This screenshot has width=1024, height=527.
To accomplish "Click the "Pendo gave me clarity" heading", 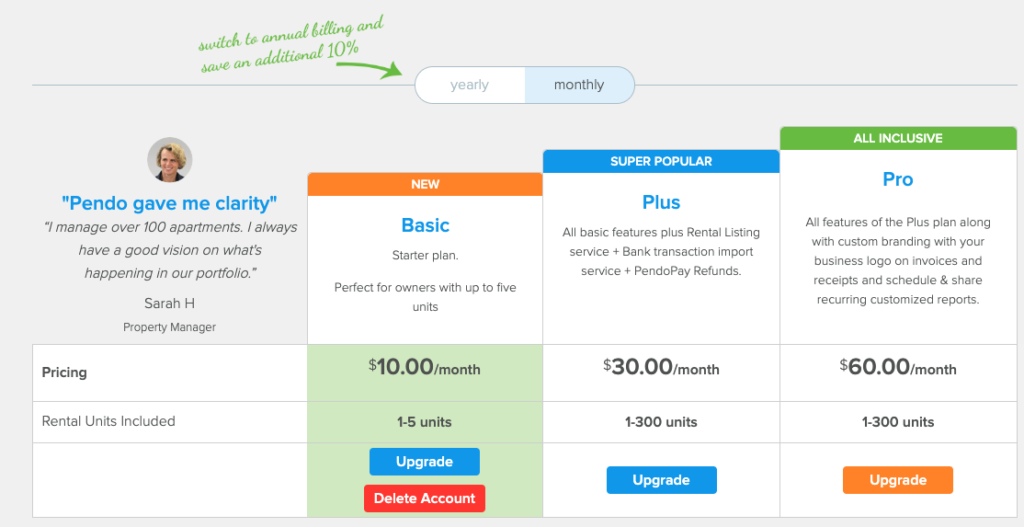I will coord(170,204).
